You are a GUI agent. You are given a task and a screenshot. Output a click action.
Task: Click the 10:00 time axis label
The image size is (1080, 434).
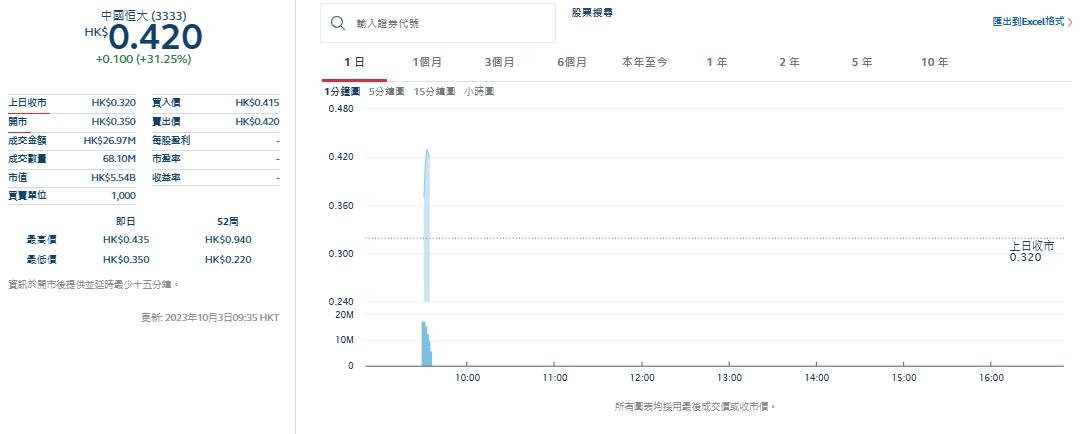tap(467, 378)
